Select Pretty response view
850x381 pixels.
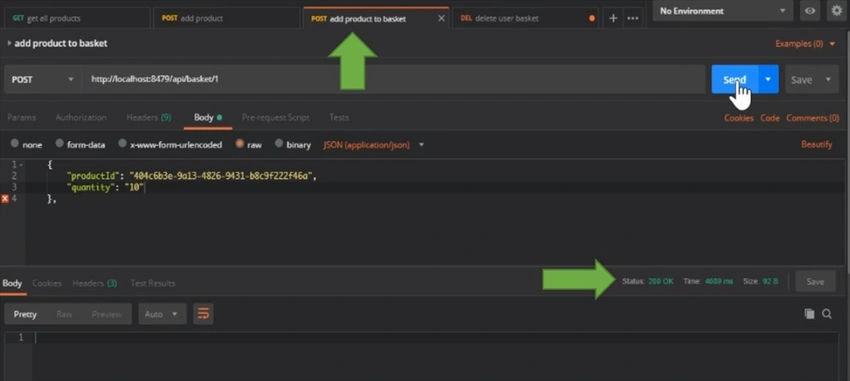(25, 314)
